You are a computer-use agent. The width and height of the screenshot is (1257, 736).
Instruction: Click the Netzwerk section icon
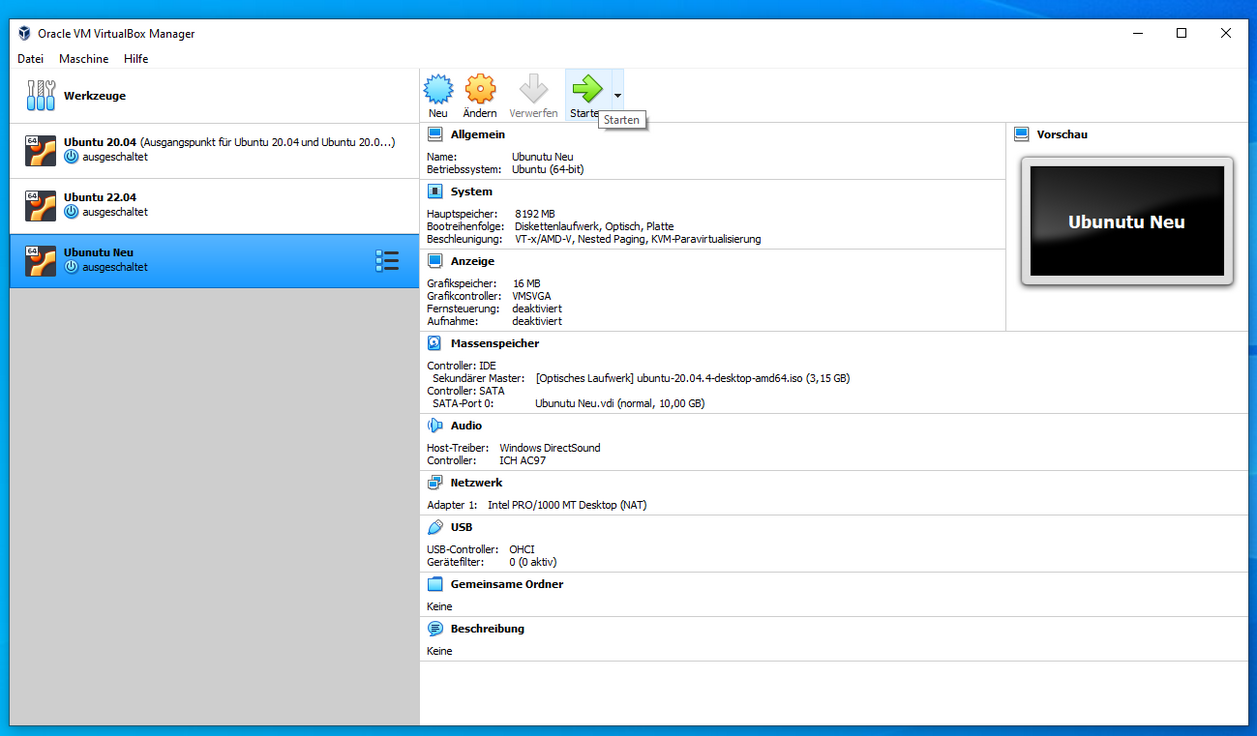pyautogui.click(x=435, y=482)
